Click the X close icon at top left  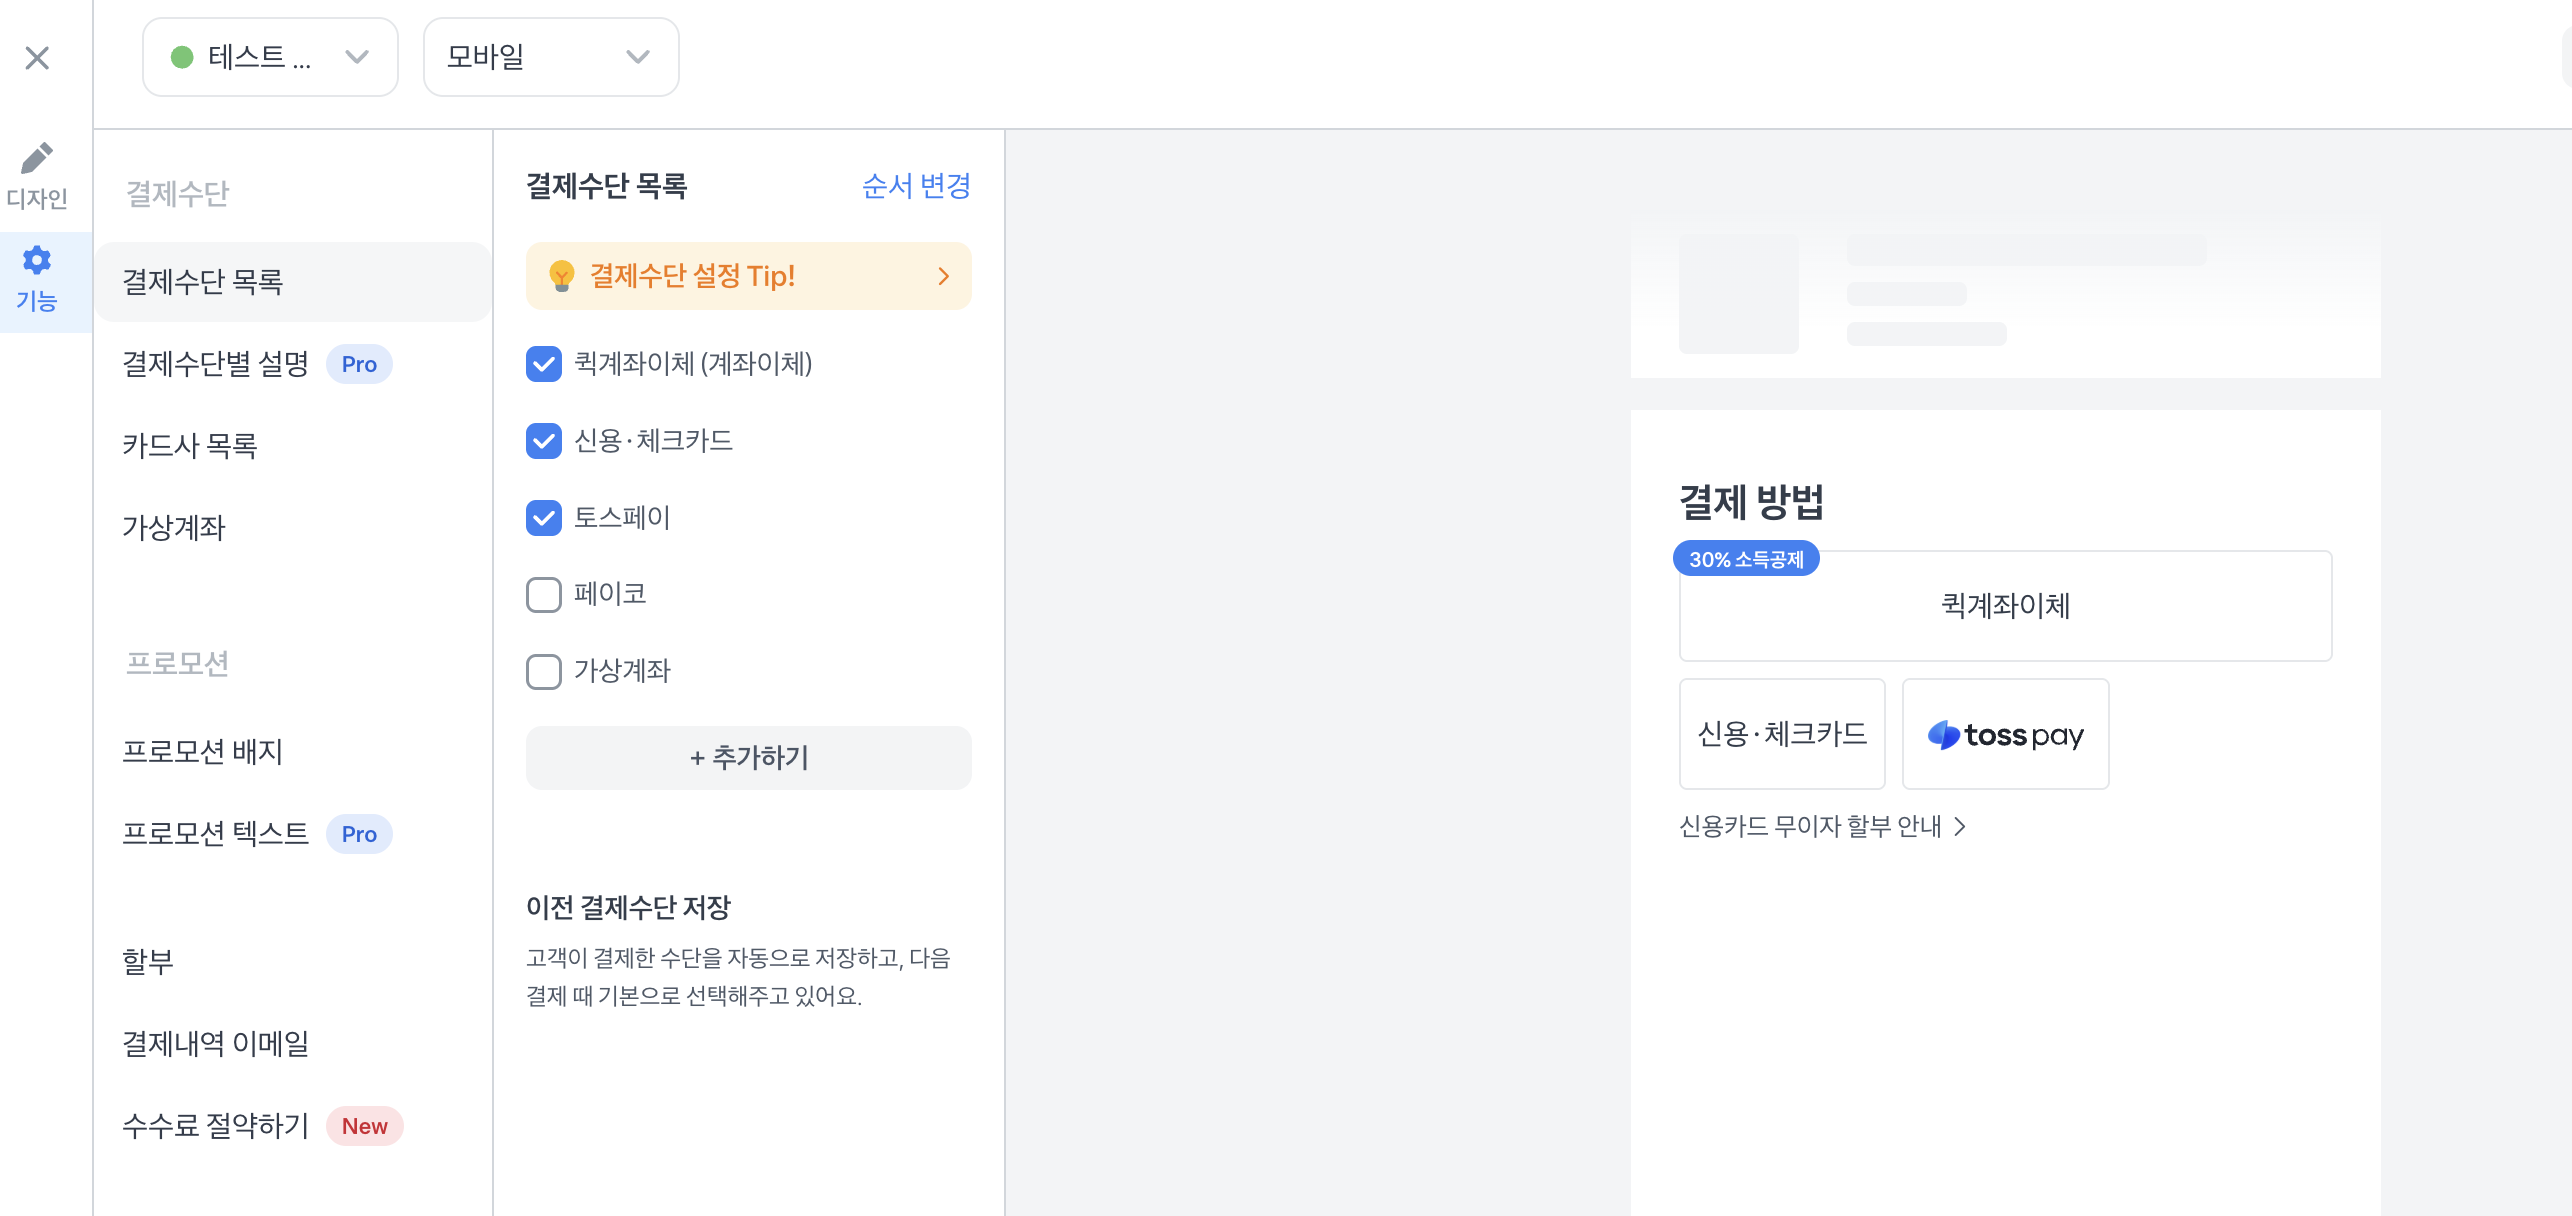(x=37, y=58)
